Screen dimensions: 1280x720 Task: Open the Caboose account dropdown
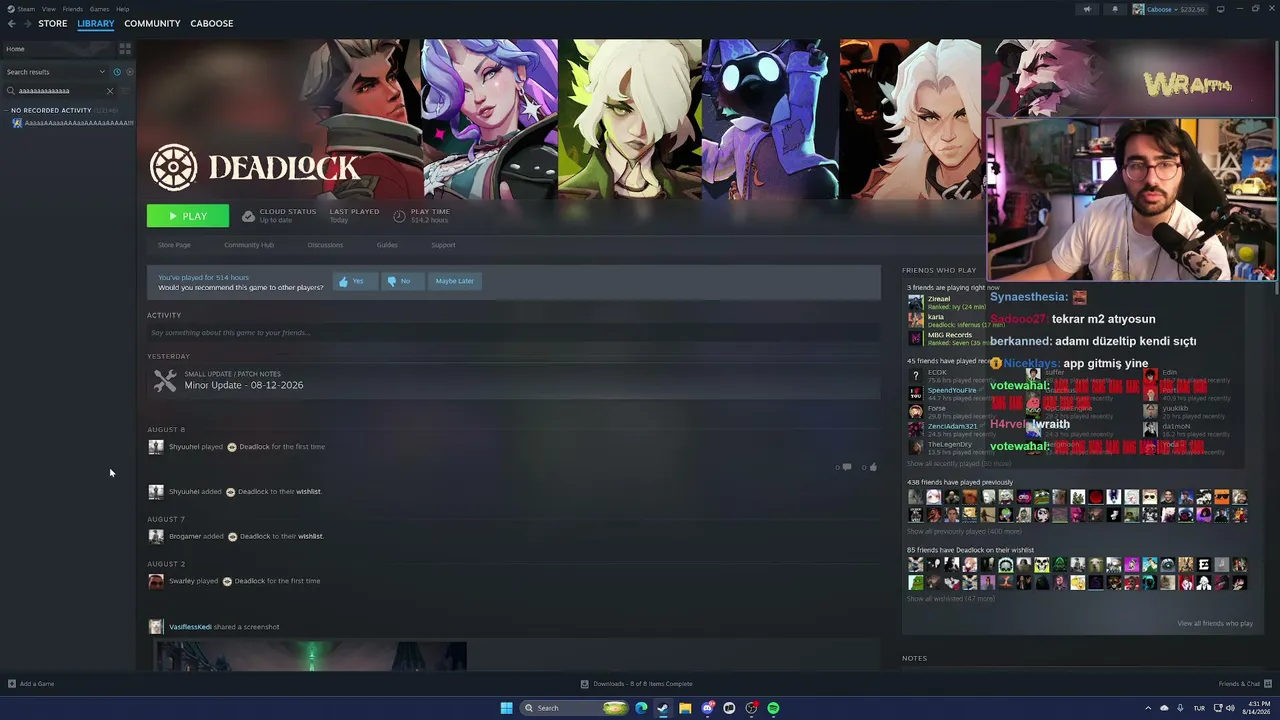(1168, 9)
